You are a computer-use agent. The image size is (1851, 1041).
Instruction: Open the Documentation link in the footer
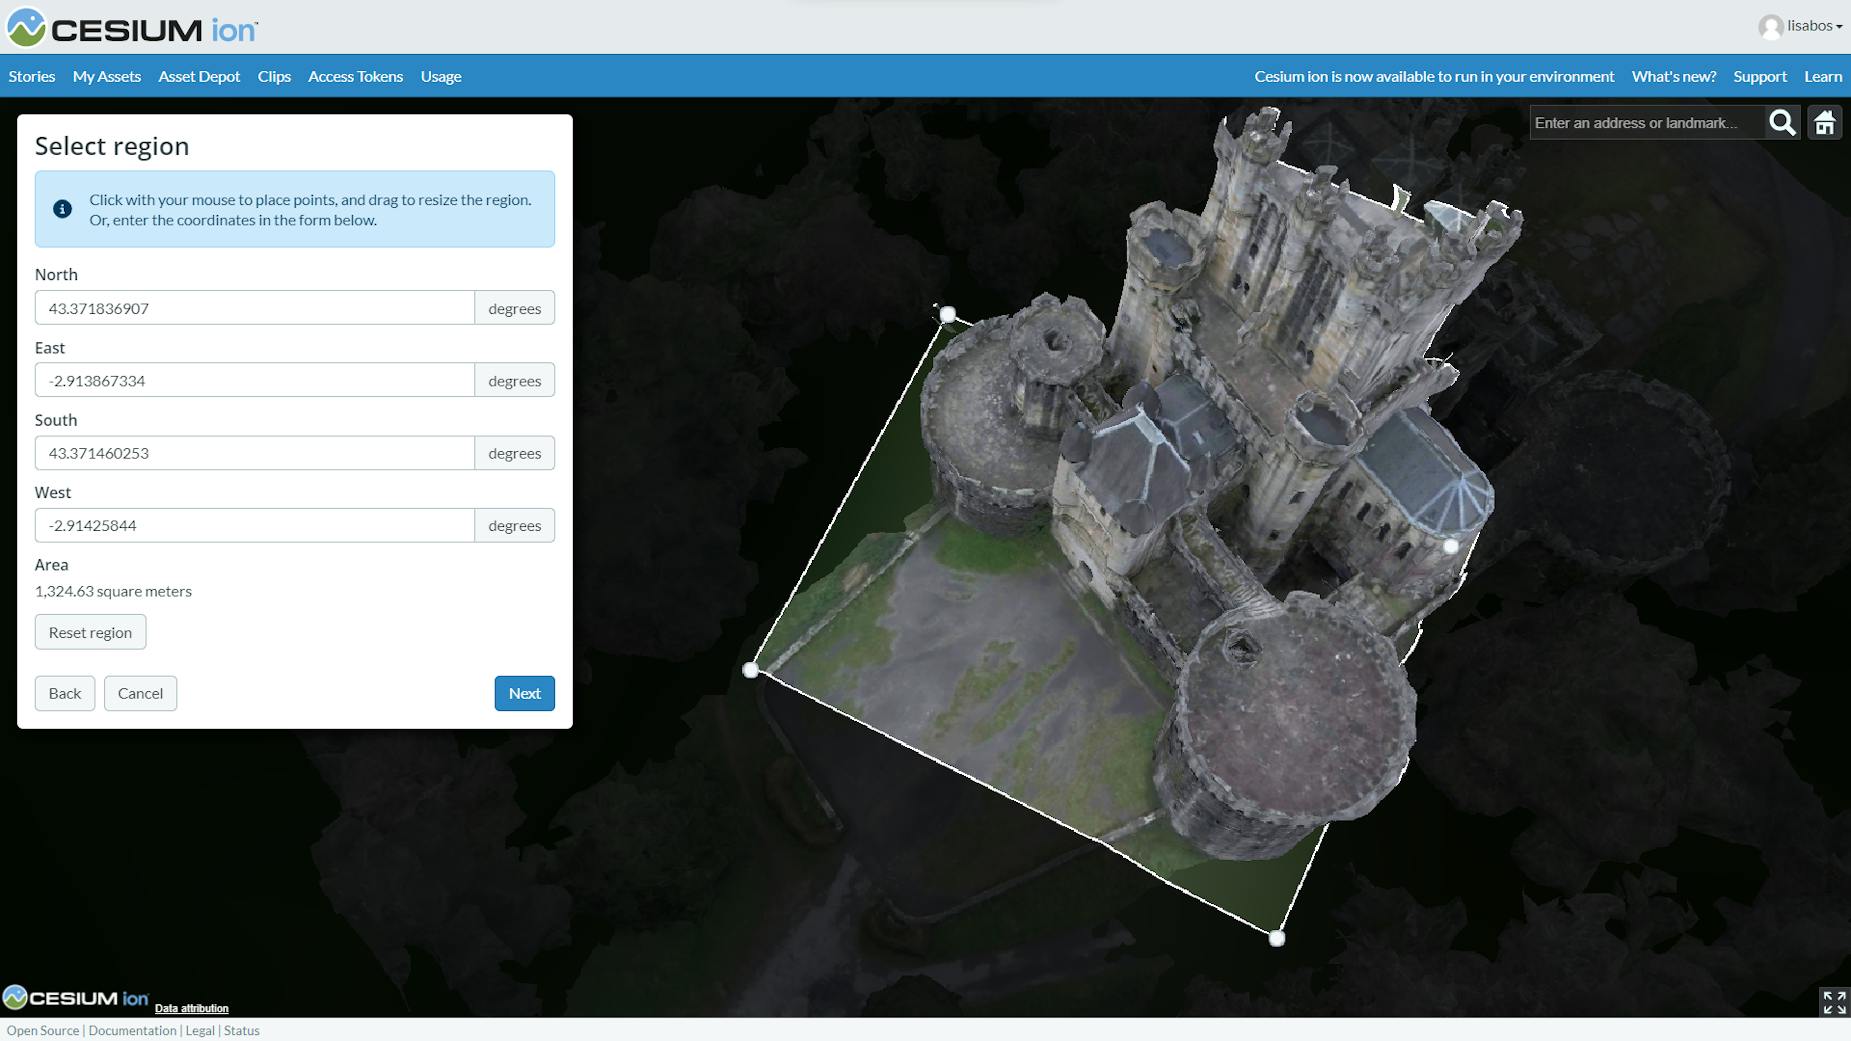point(132,1030)
